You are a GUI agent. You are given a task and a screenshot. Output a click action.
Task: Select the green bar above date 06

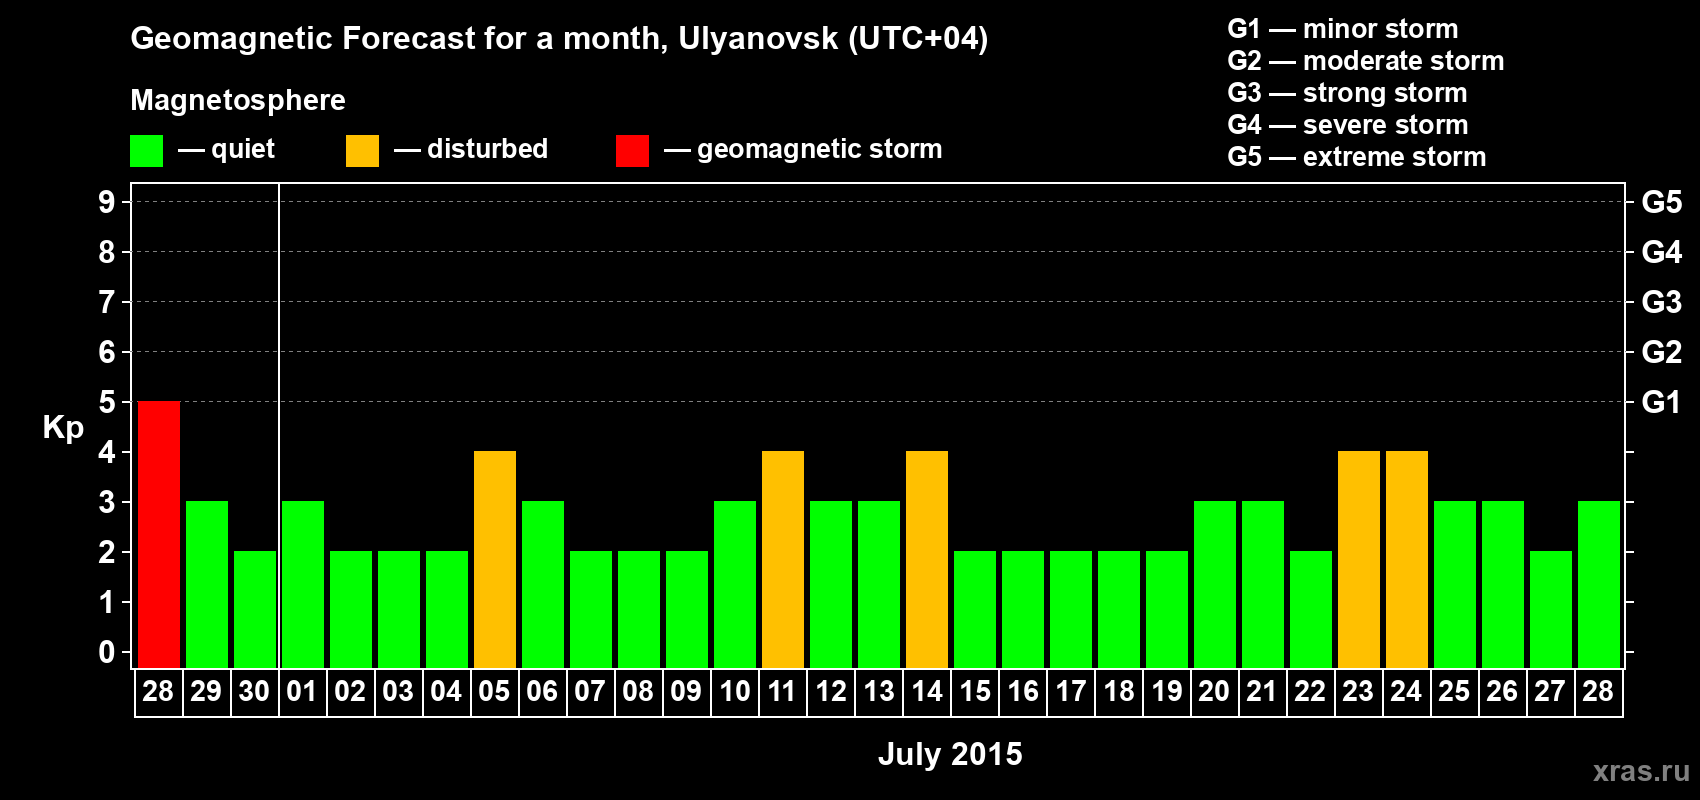click(543, 584)
